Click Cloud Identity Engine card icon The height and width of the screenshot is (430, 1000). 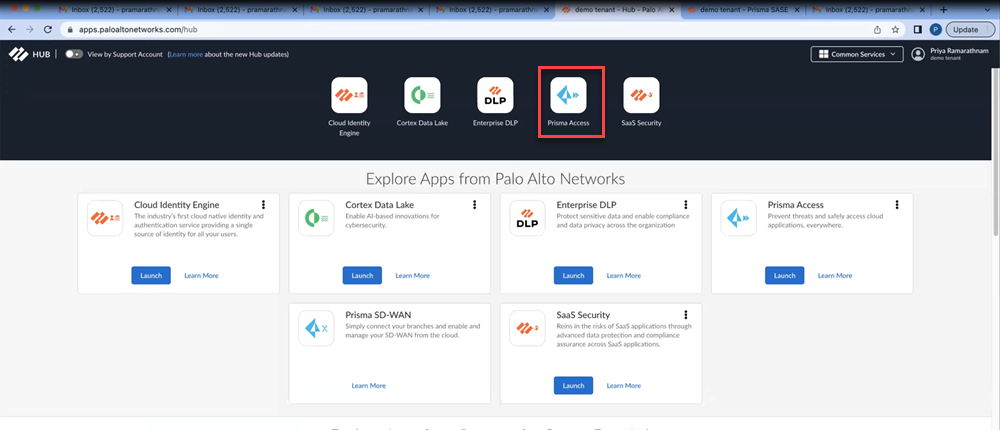tap(105, 218)
